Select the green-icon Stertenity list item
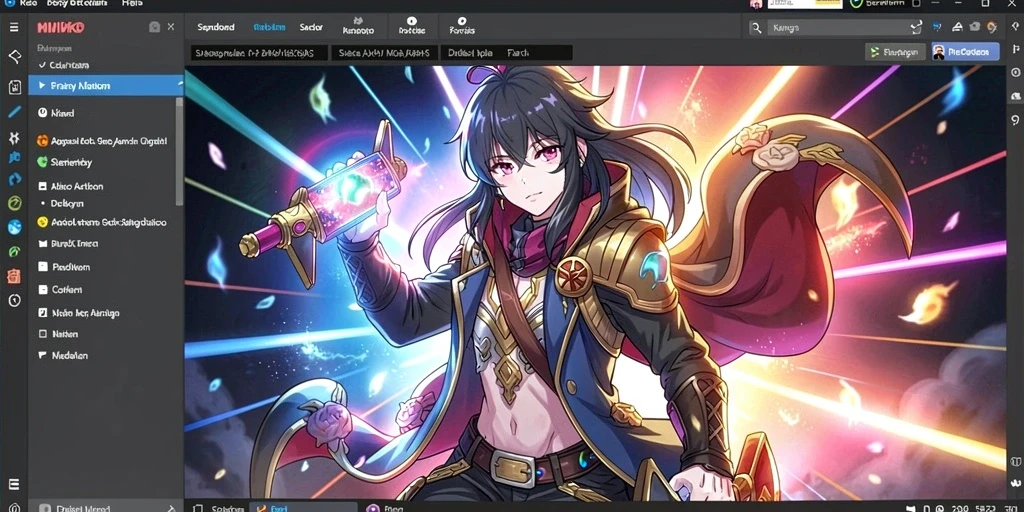The image size is (1024, 512). tap(65, 162)
